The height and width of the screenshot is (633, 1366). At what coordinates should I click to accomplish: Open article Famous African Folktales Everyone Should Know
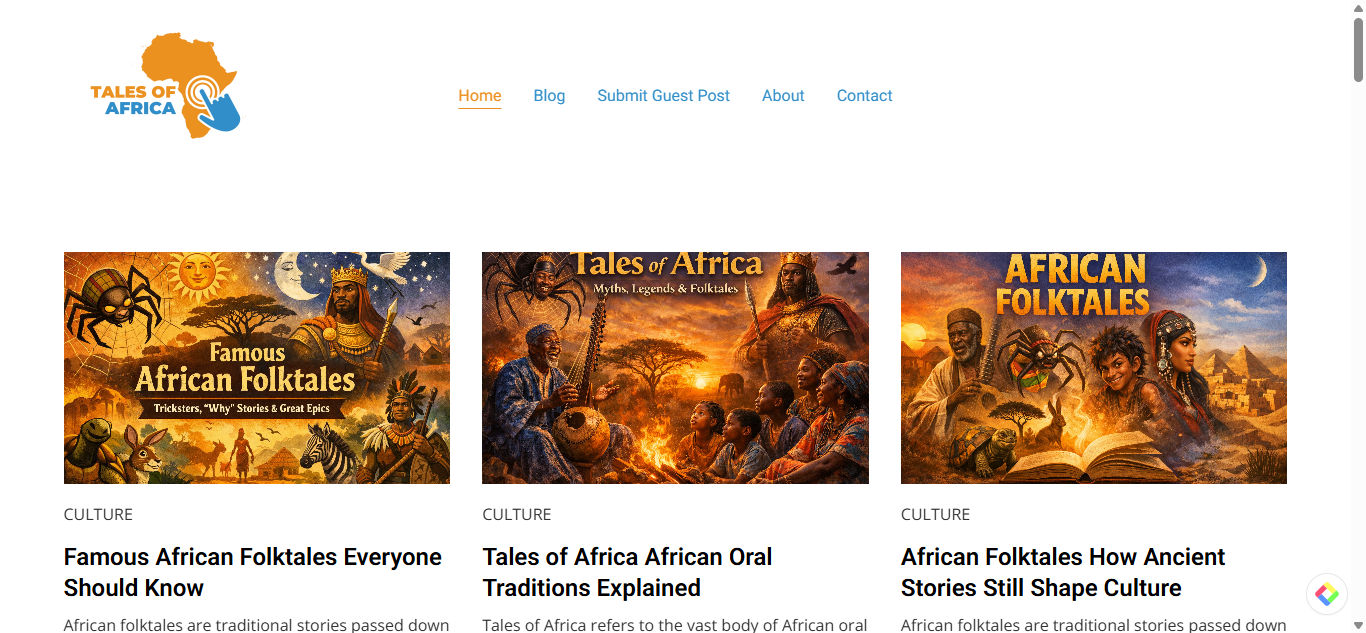(x=253, y=572)
